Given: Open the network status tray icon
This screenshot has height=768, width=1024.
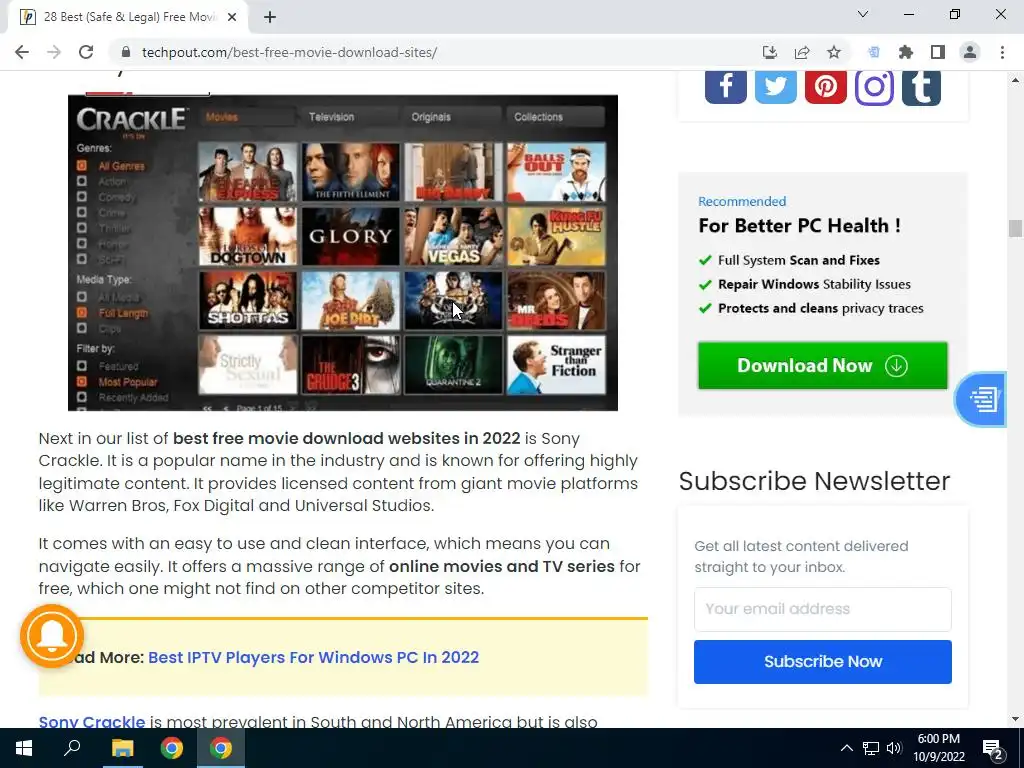Looking at the screenshot, I should tap(871, 748).
